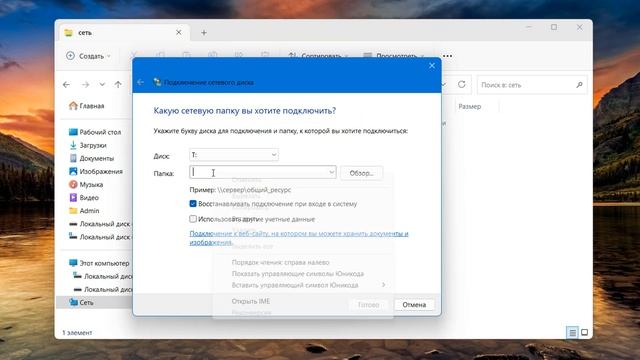Select Этот компьютер in the sidebar
This screenshot has width=640, height=360.
click(x=99, y=263)
